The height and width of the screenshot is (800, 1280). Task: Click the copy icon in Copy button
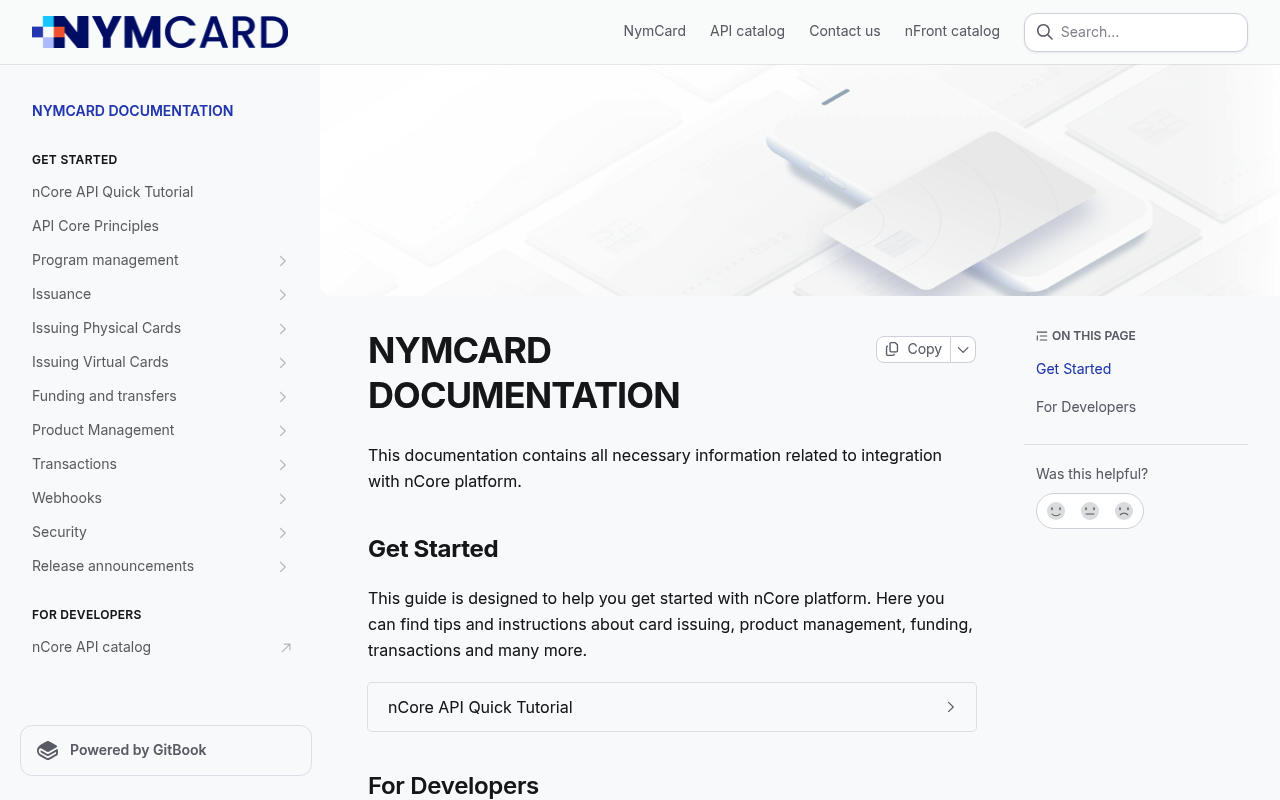pos(892,349)
